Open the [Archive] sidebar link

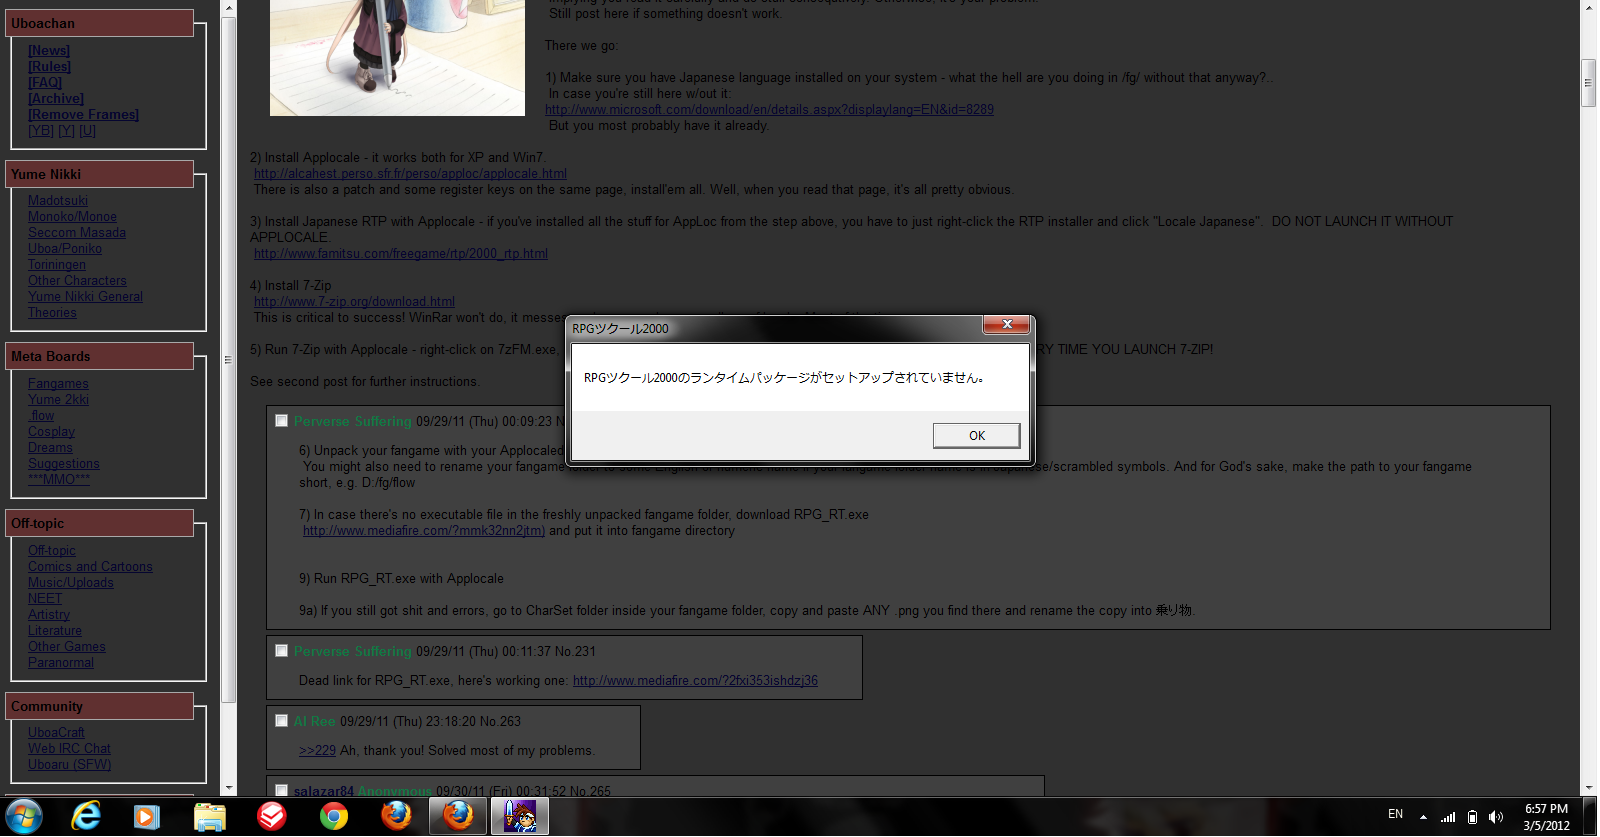tap(56, 99)
